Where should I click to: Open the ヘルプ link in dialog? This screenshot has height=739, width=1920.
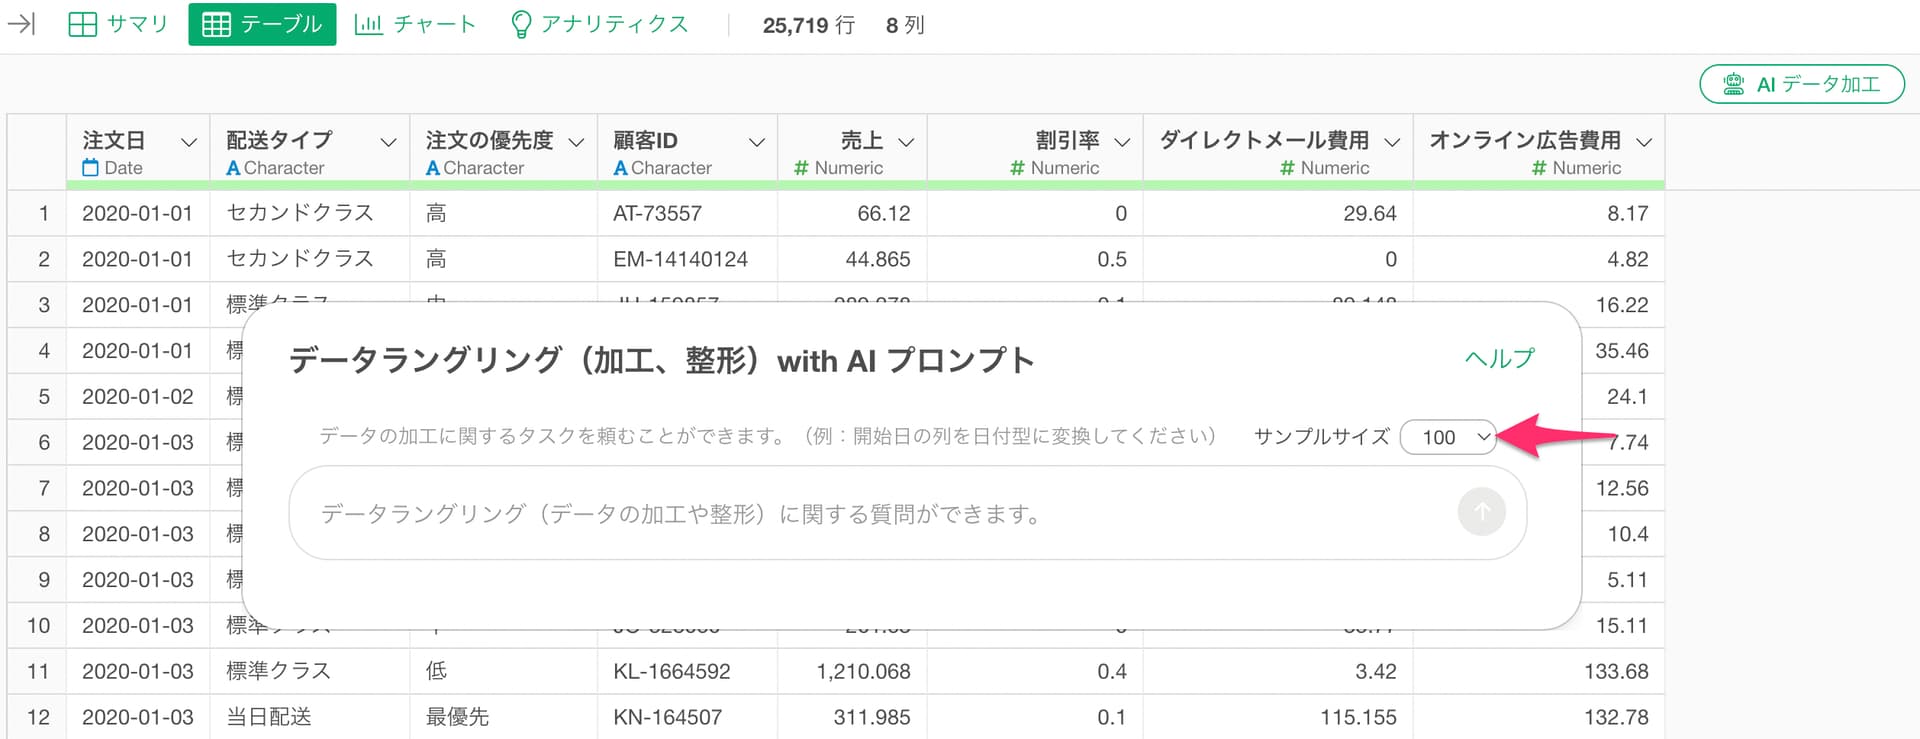1499,359
